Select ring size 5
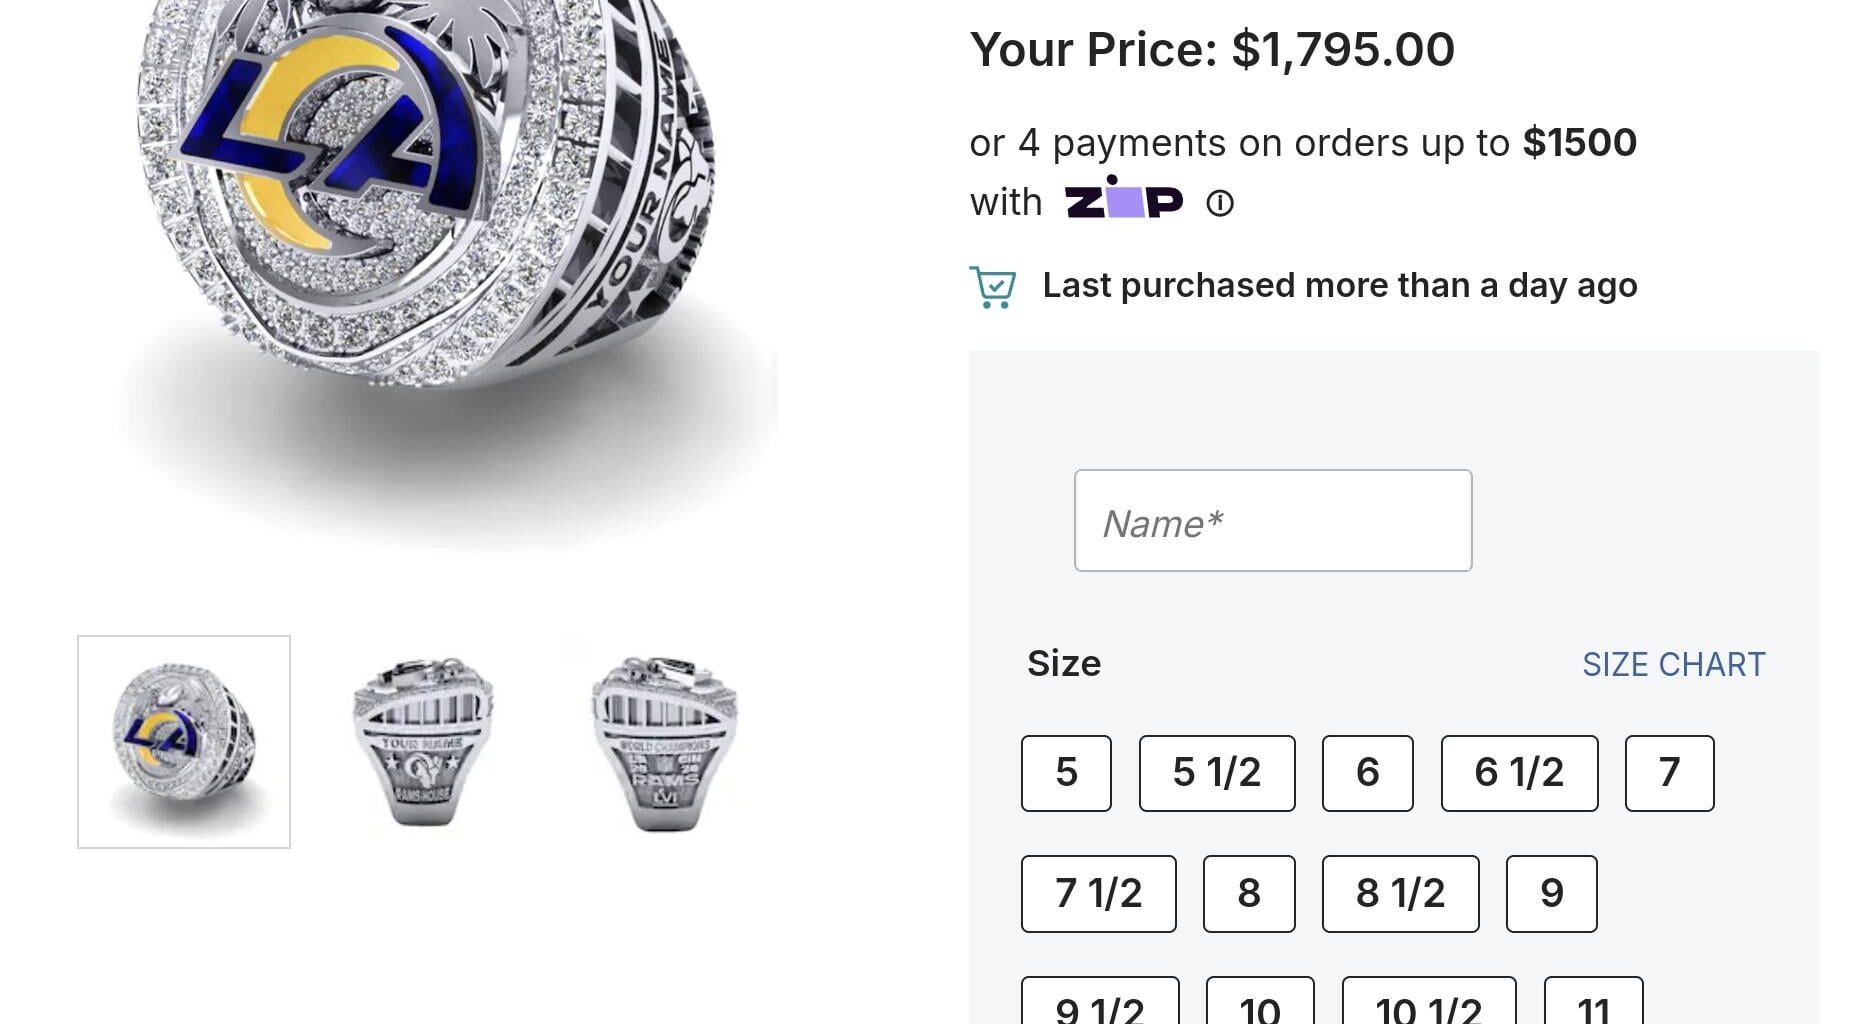This screenshot has width=1856, height=1024. click(1066, 773)
